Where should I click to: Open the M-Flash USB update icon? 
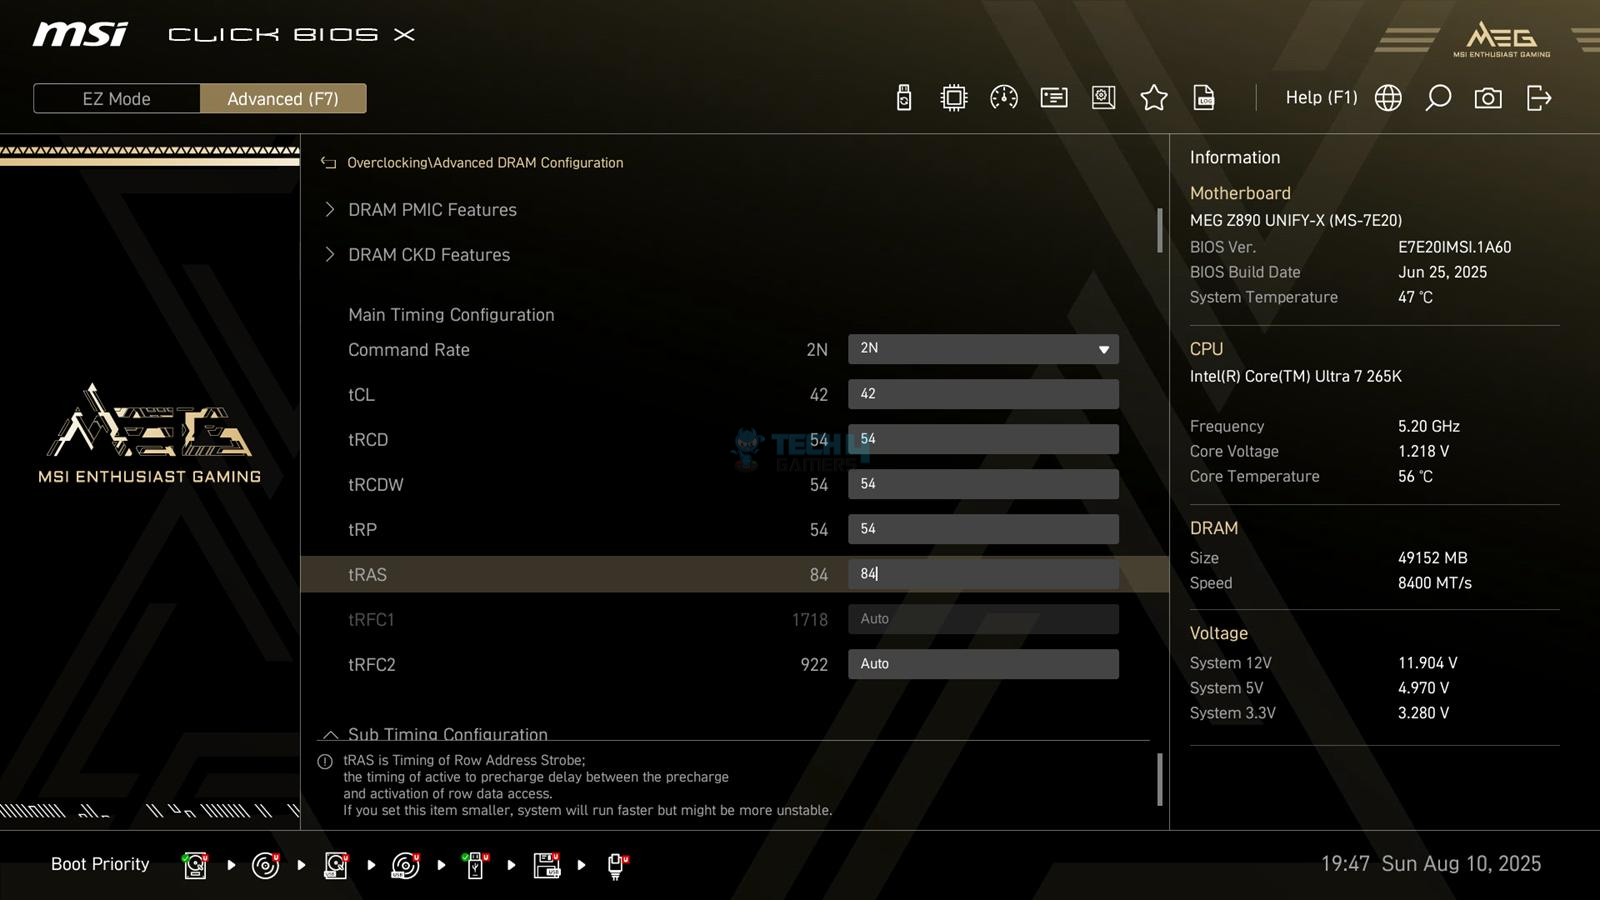[x=904, y=98]
